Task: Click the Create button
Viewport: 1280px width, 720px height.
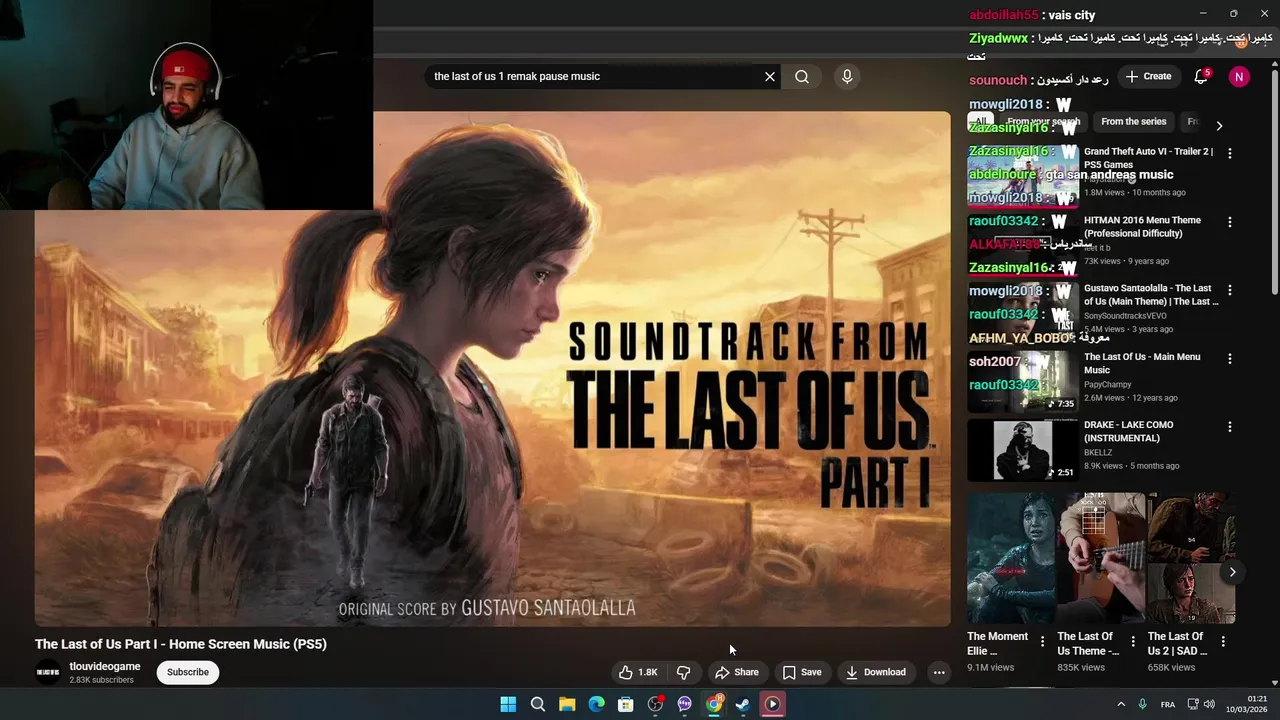Action: [1148, 76]
